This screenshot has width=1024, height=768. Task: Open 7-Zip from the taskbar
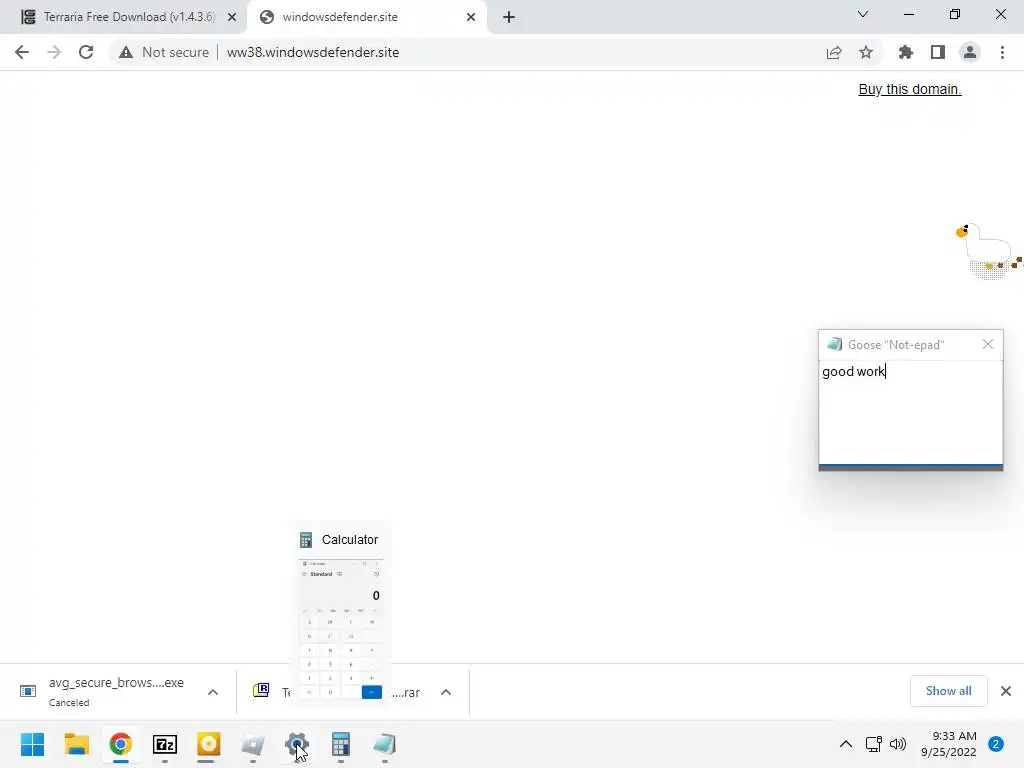point(165,744)
